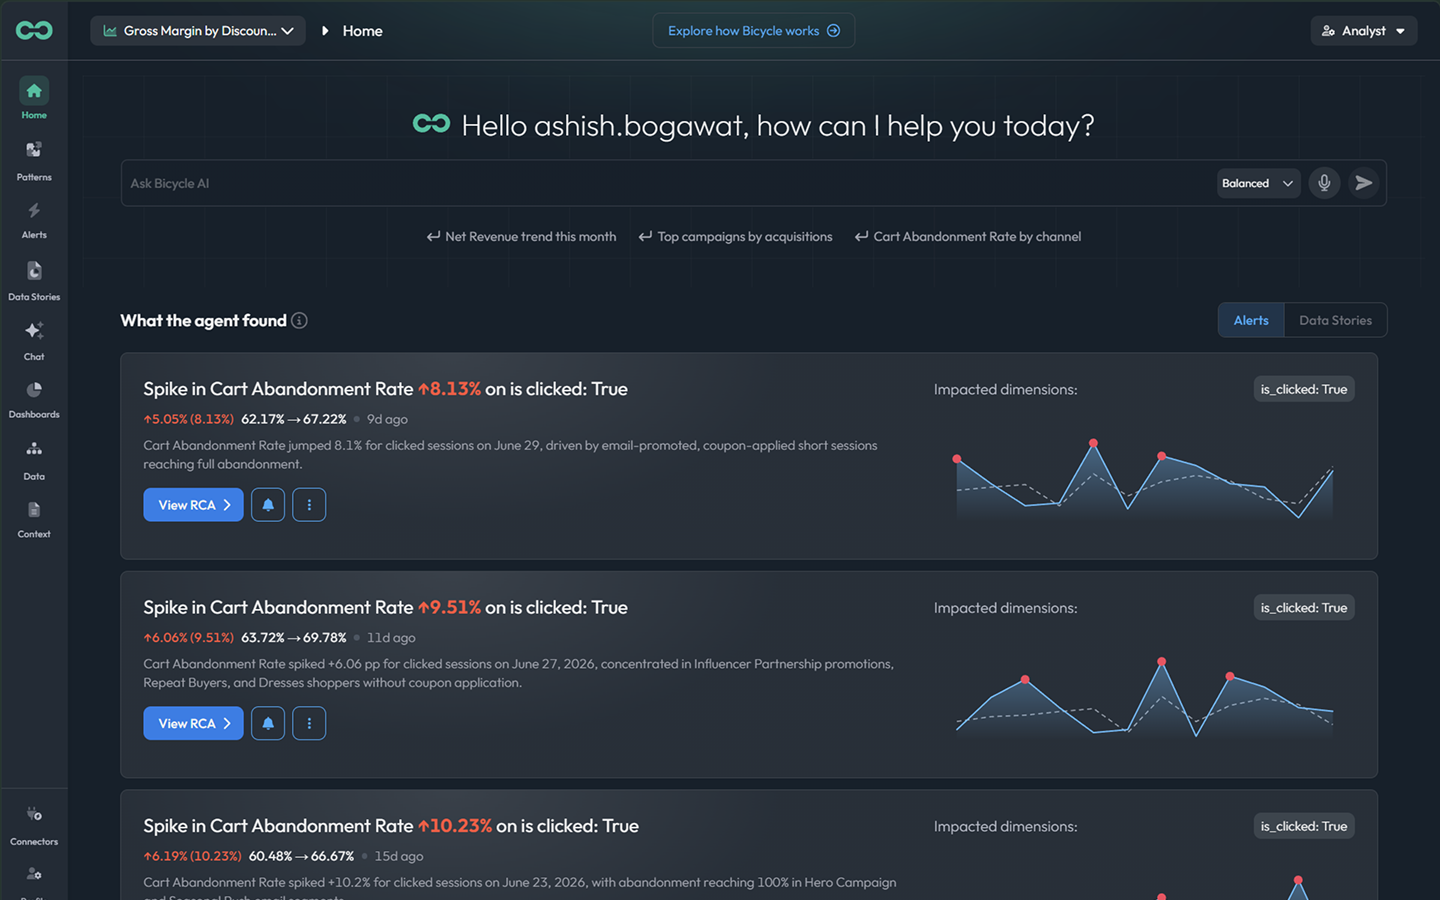This screenshot has width=1440, height=900.
Task: Click the trend chart on the 8.13% spike alert
Action: 1145,479
